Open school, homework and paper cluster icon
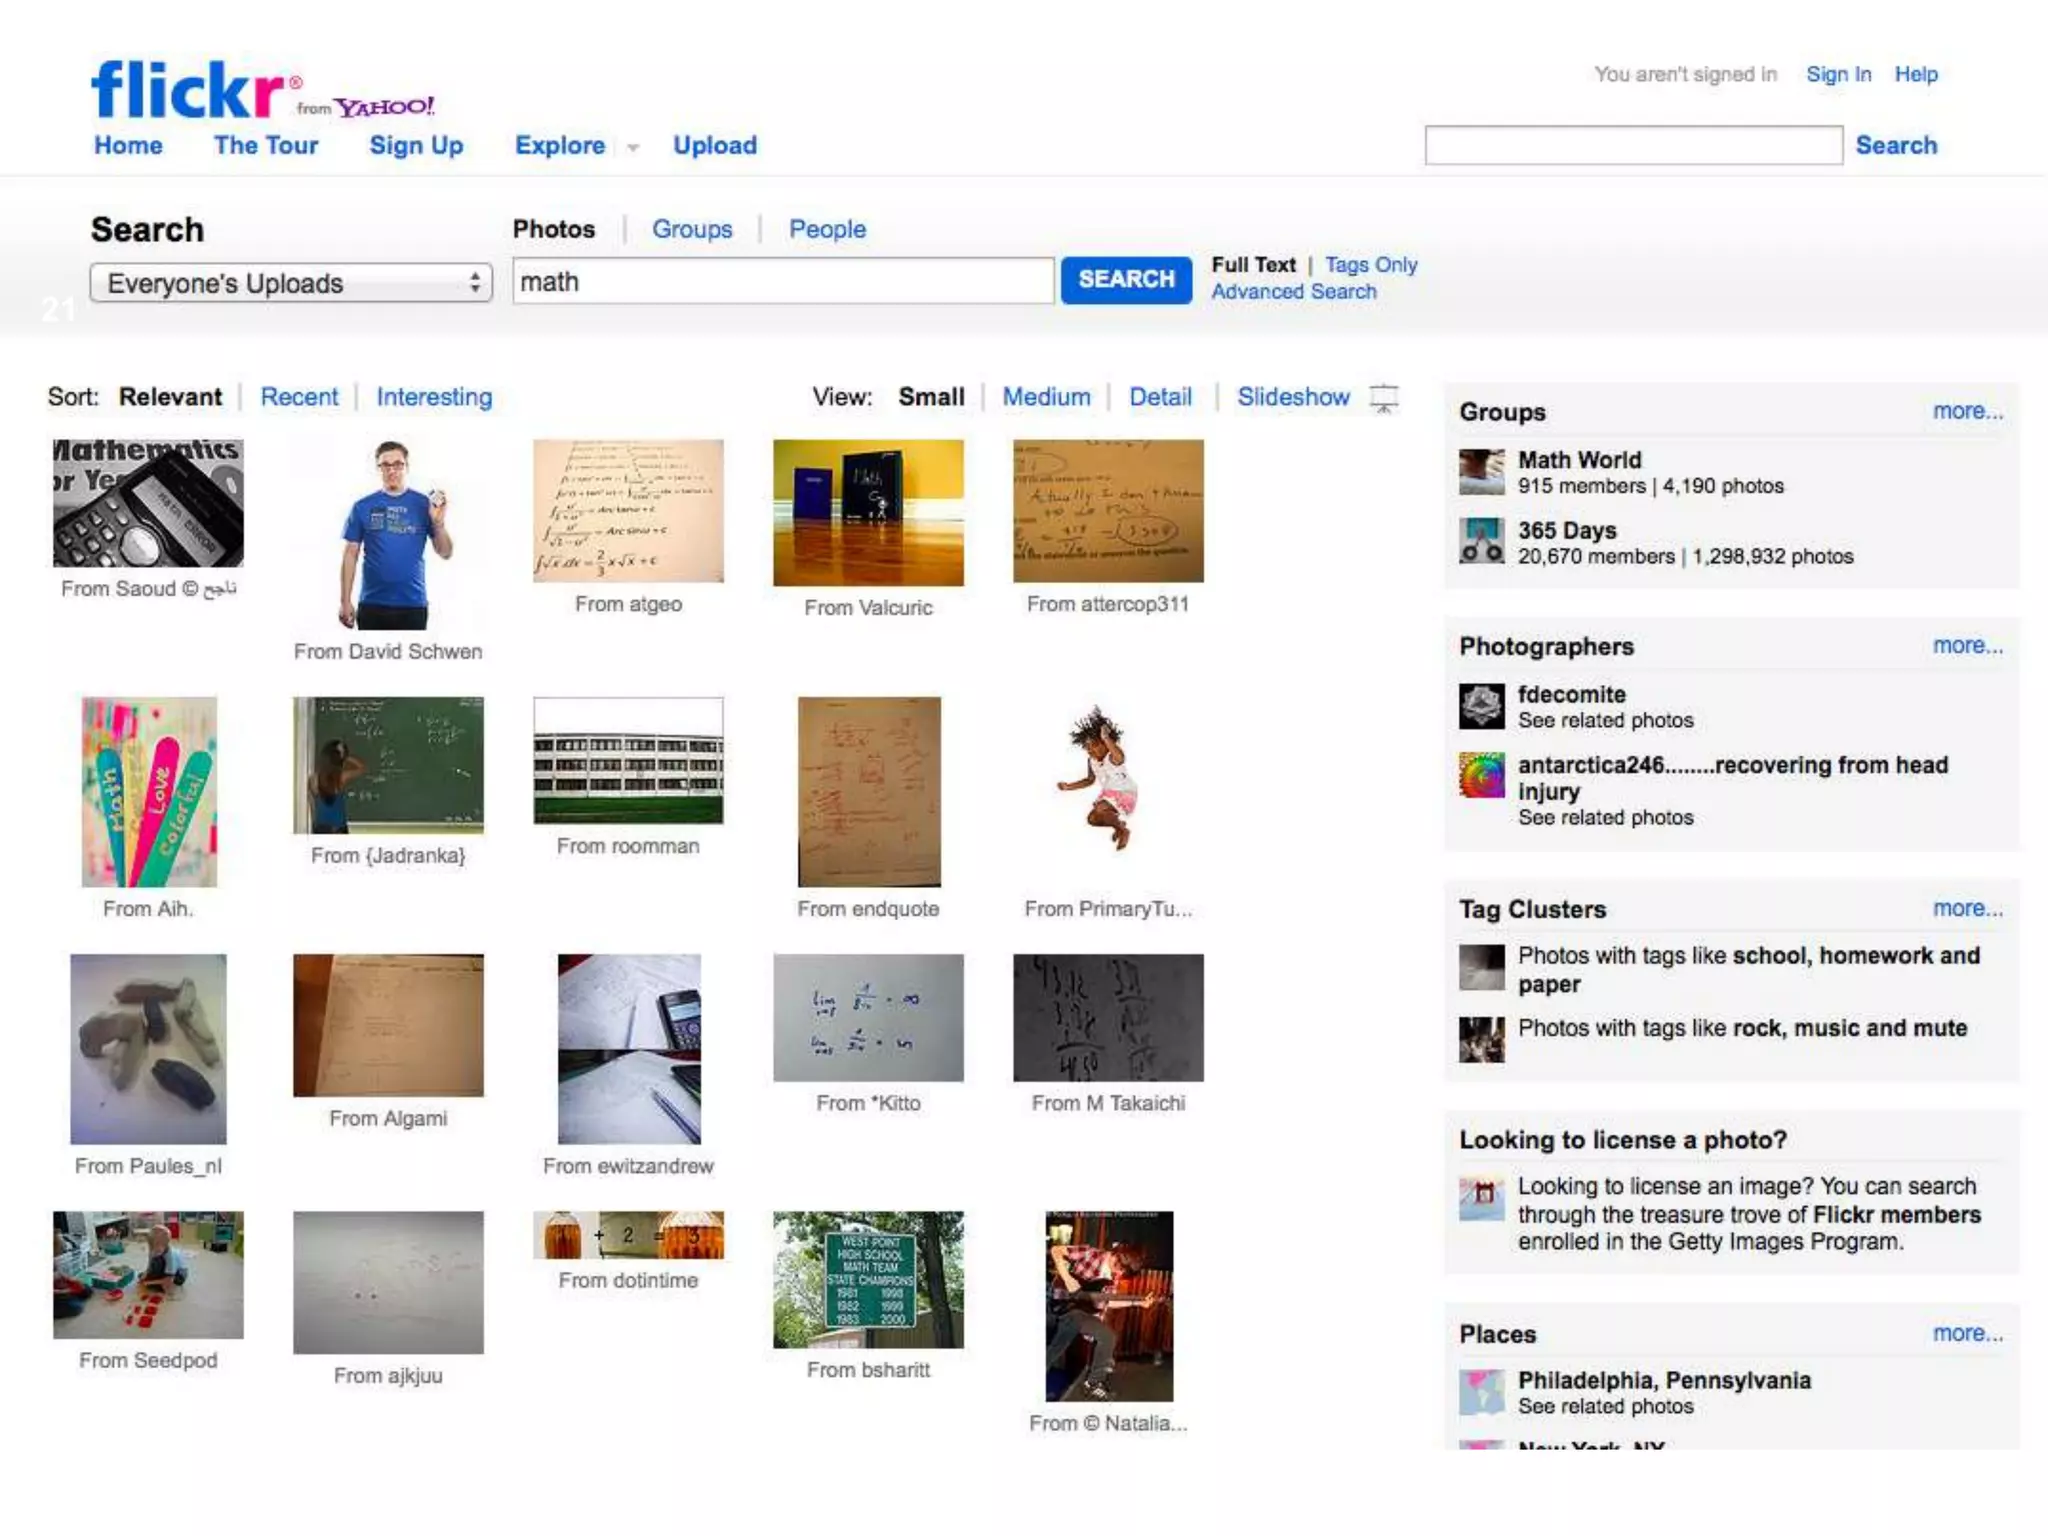This screenshot has width=2048, height=1536. pyautogui.click(x=1481, y=967)
